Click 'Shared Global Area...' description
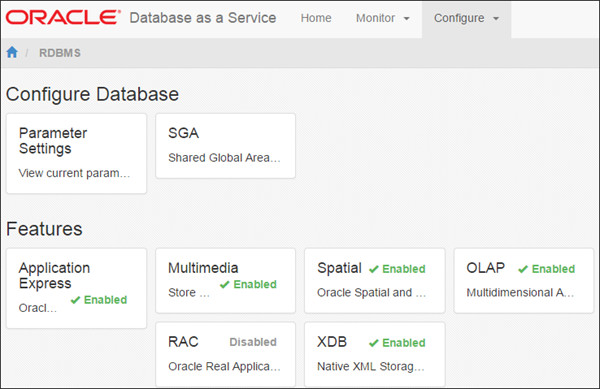 tap(224, 158)
